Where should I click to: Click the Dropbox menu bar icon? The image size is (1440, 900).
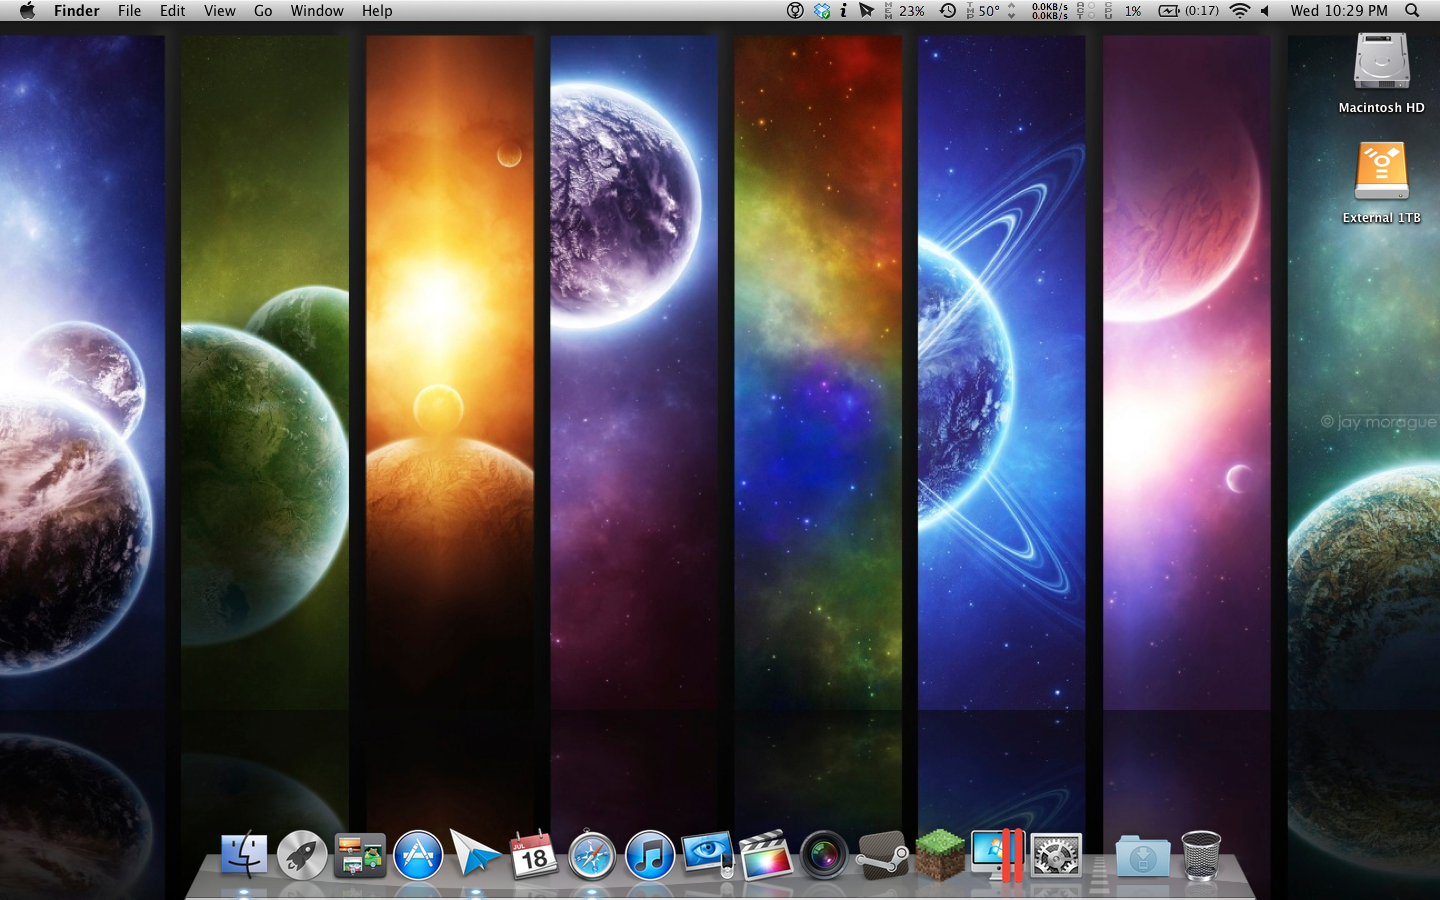click(x=822, y=11)
